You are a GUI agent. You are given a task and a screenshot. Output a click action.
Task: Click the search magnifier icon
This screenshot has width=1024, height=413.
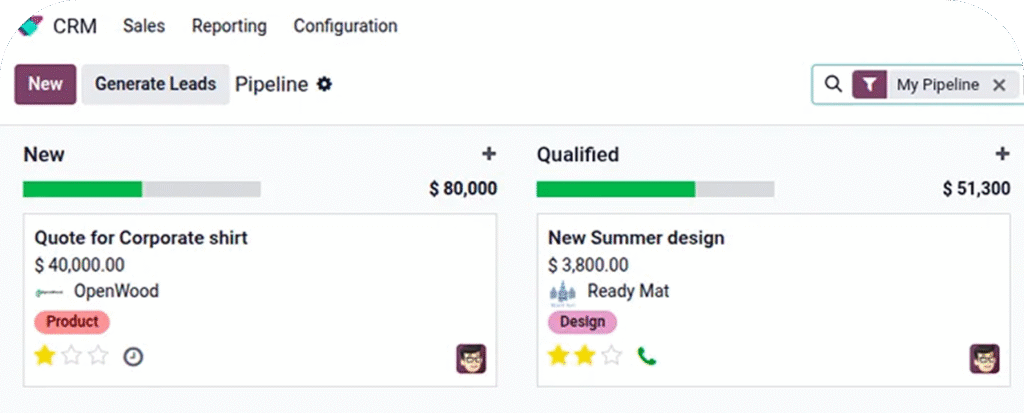coord(833,85)
